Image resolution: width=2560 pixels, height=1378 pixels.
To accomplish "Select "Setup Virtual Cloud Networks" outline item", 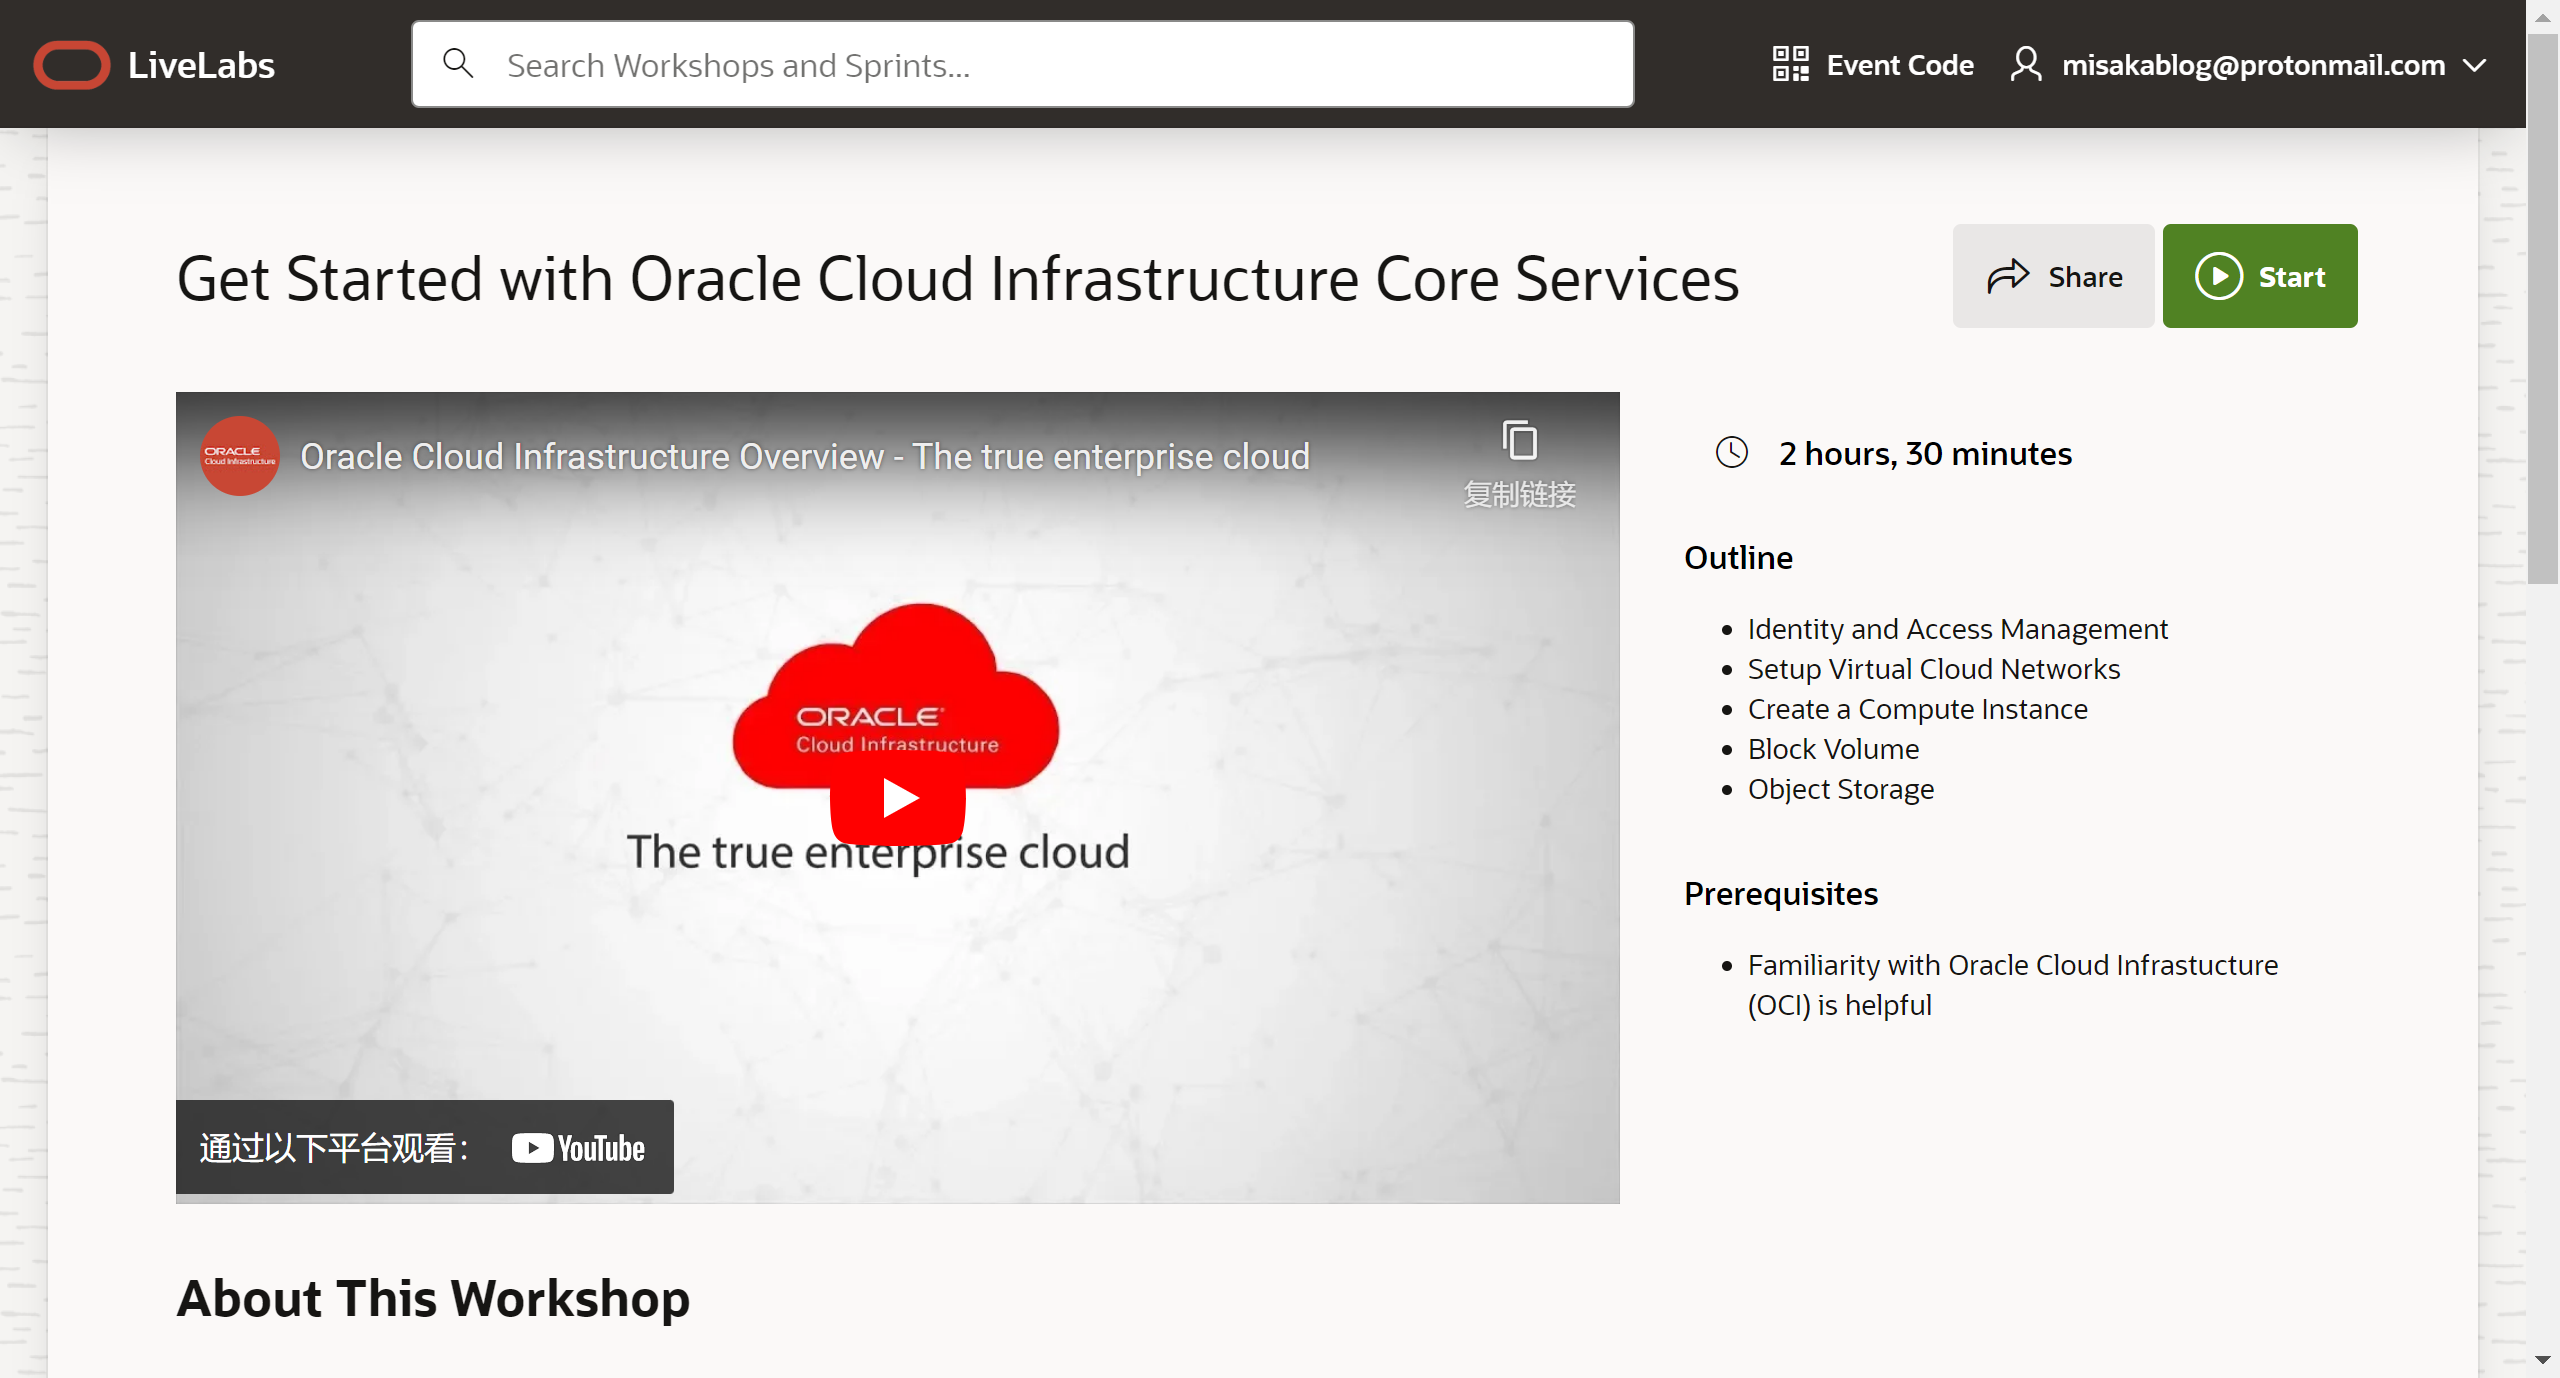I will point(1933,669).
